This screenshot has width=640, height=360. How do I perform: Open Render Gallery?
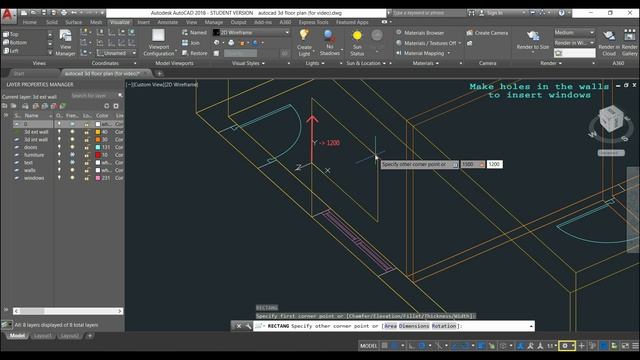[x=629, y=42]
